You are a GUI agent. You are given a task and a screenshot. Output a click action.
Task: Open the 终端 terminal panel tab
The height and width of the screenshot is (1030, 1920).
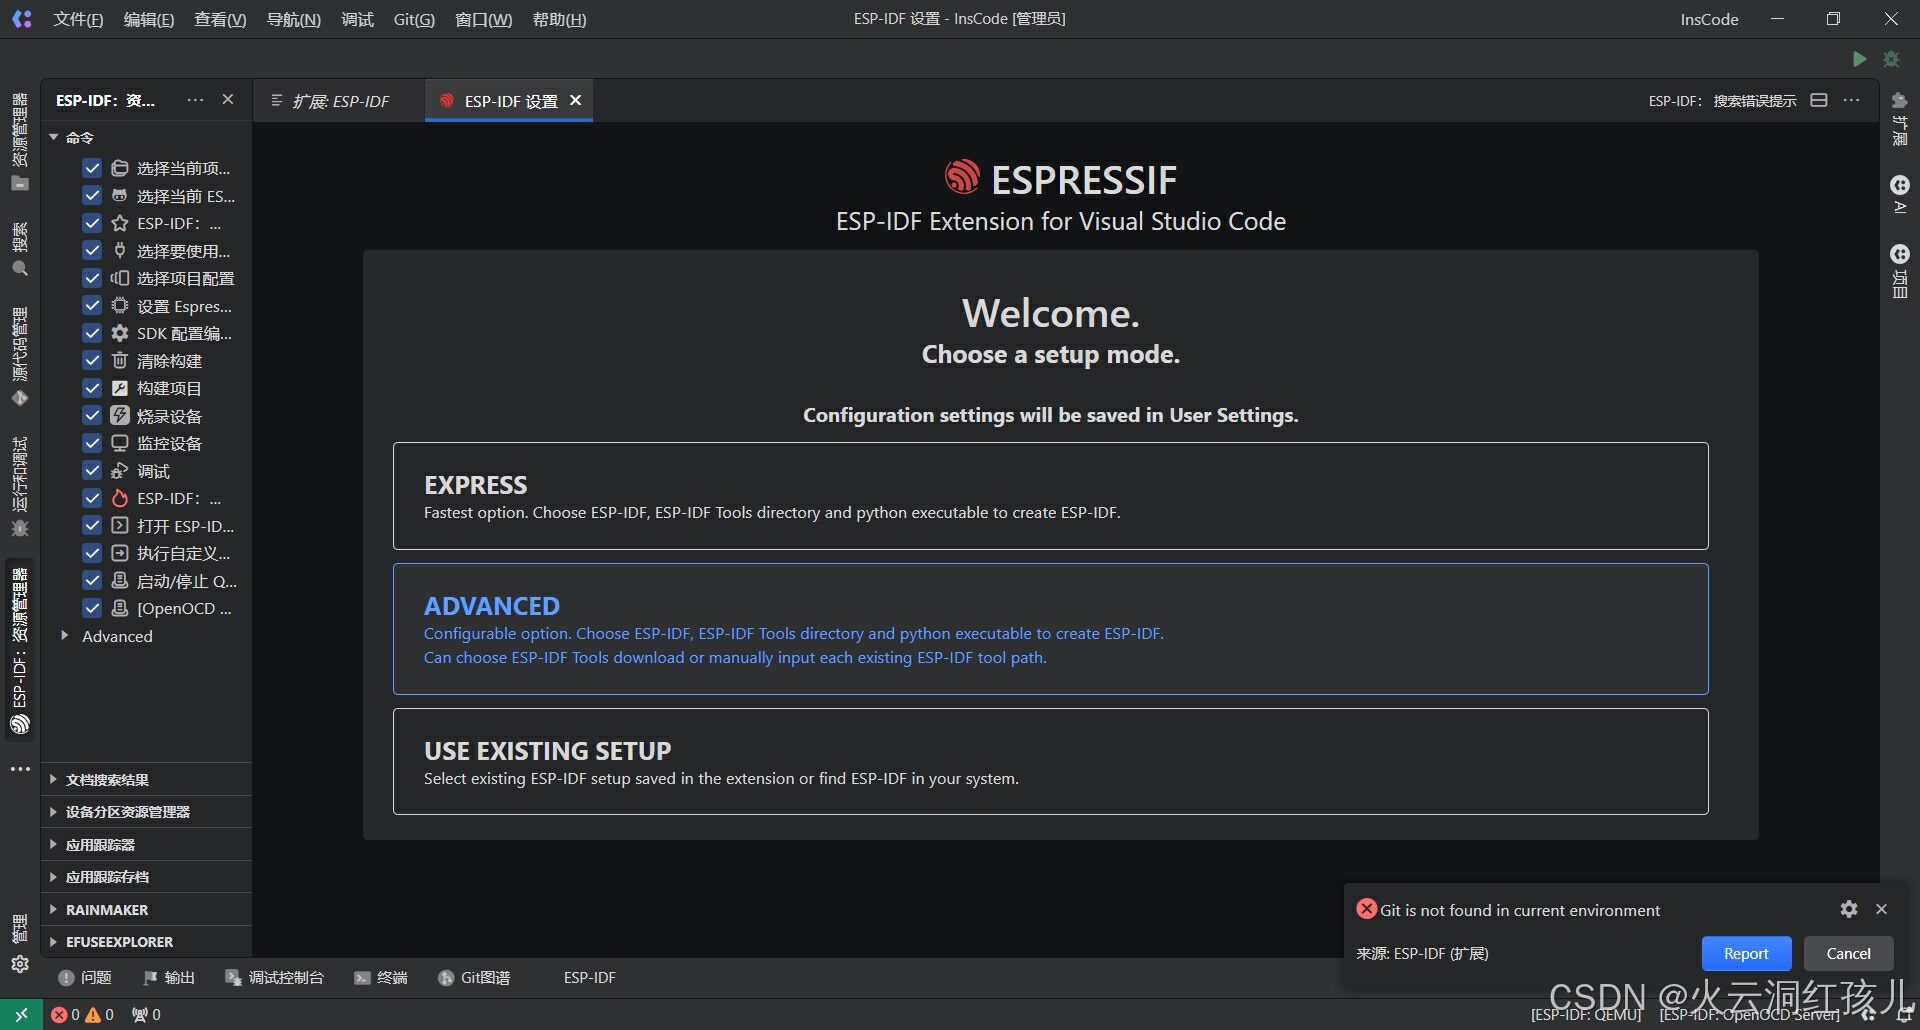point(380,977)
